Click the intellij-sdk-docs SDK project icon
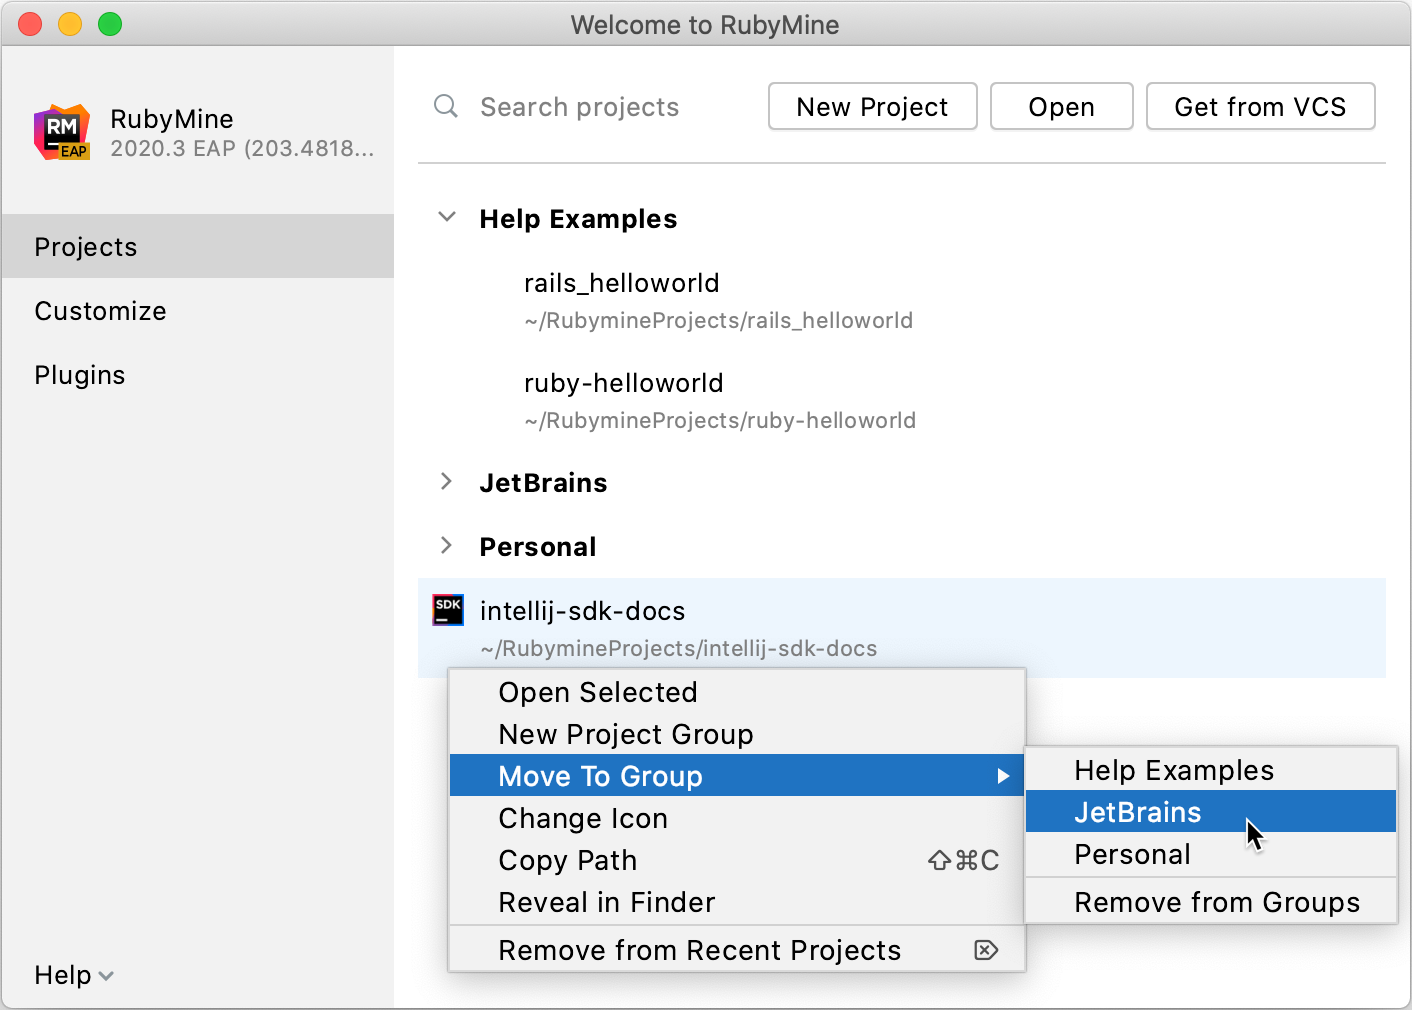 (447, 609)
